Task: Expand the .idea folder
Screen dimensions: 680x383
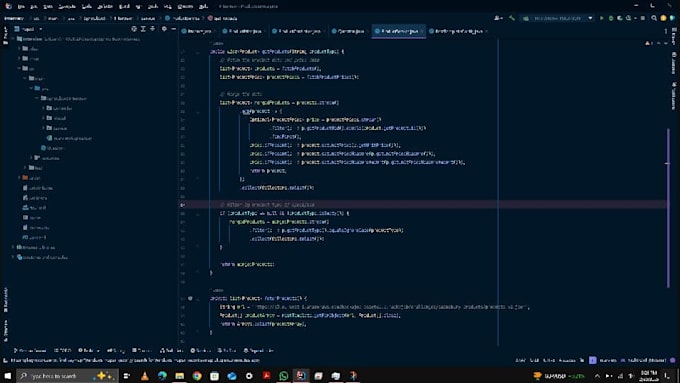Action: tap(20, 49)
